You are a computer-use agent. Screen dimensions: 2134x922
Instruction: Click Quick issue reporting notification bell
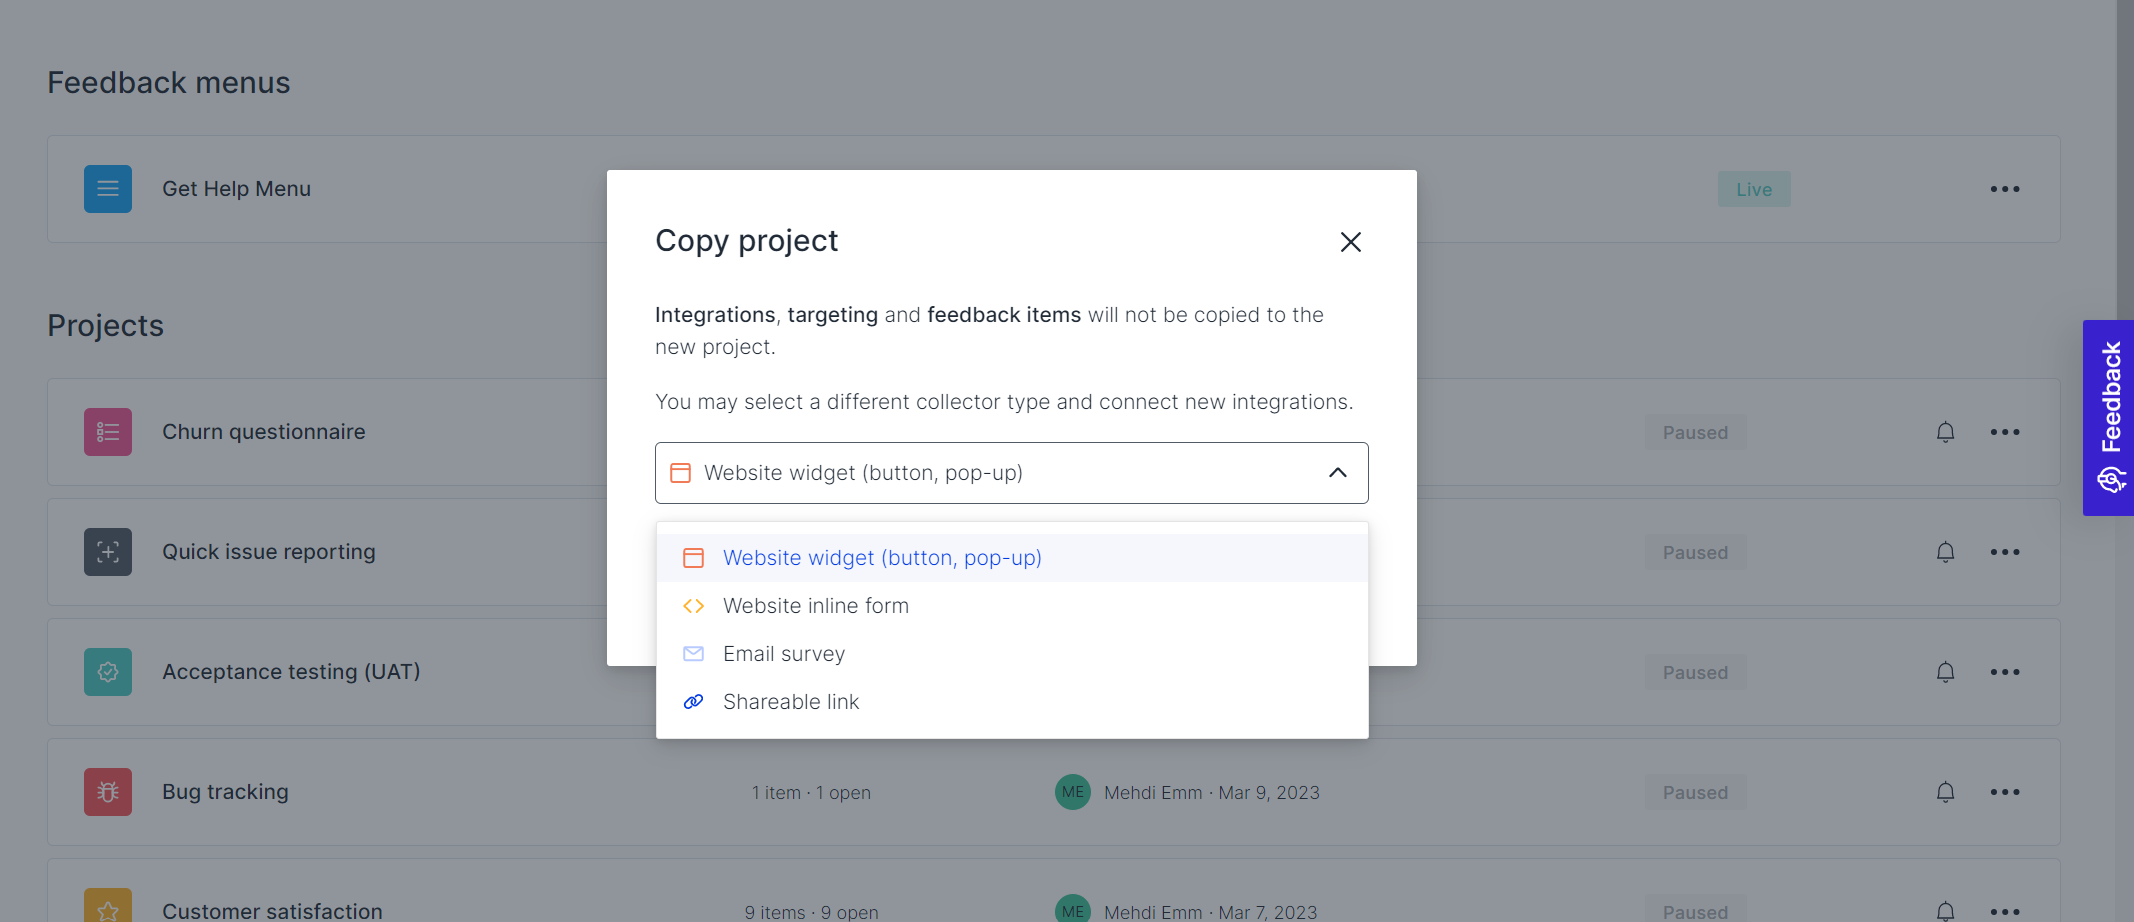tap(1945, 552)
